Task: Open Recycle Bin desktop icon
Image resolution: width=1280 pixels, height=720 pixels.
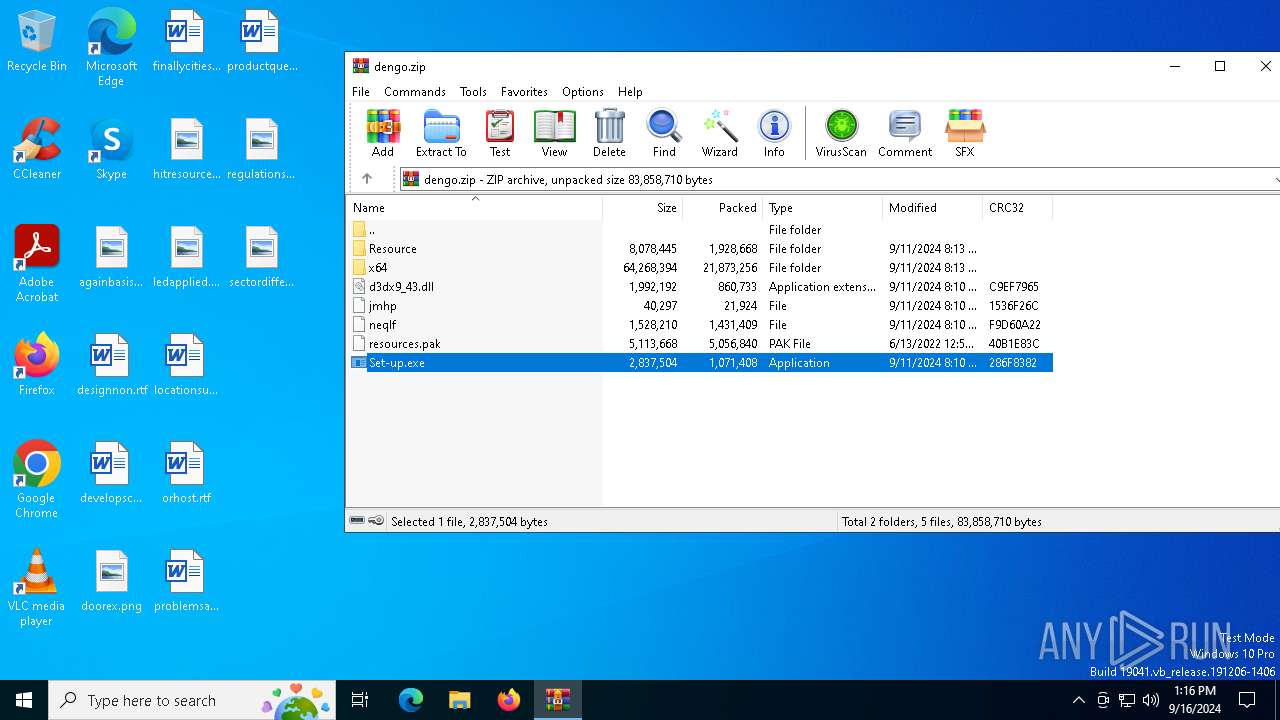Action: tap(37, 42)
